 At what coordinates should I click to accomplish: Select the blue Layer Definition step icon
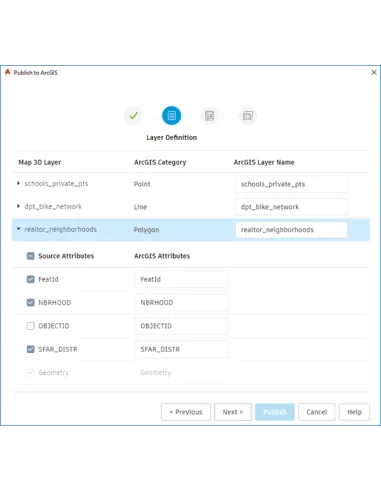[x=171, y=116]
